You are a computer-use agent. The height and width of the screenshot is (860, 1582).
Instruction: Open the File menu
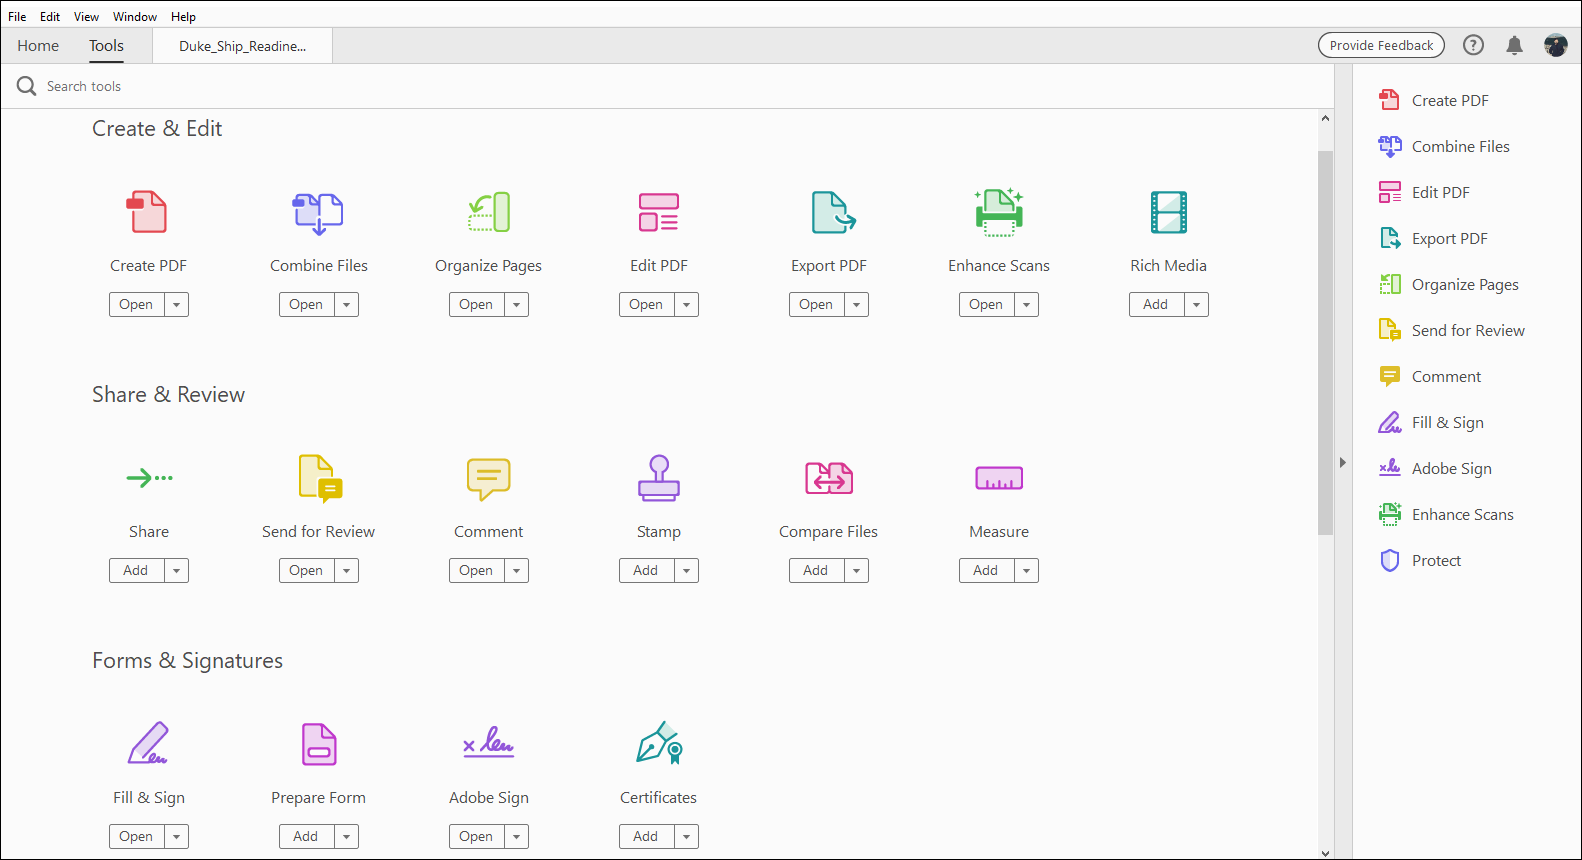coord(17,17)
